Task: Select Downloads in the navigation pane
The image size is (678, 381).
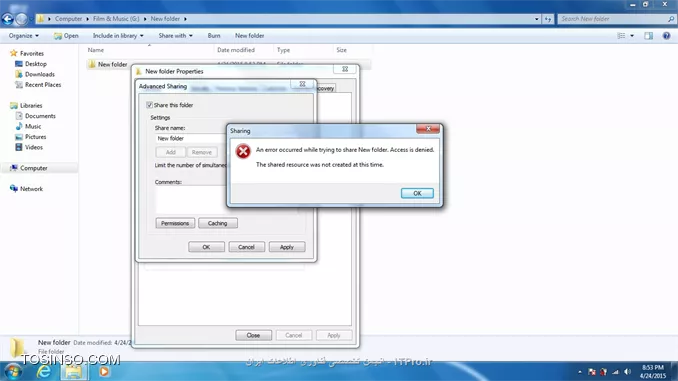Action: tap(39, 74)
